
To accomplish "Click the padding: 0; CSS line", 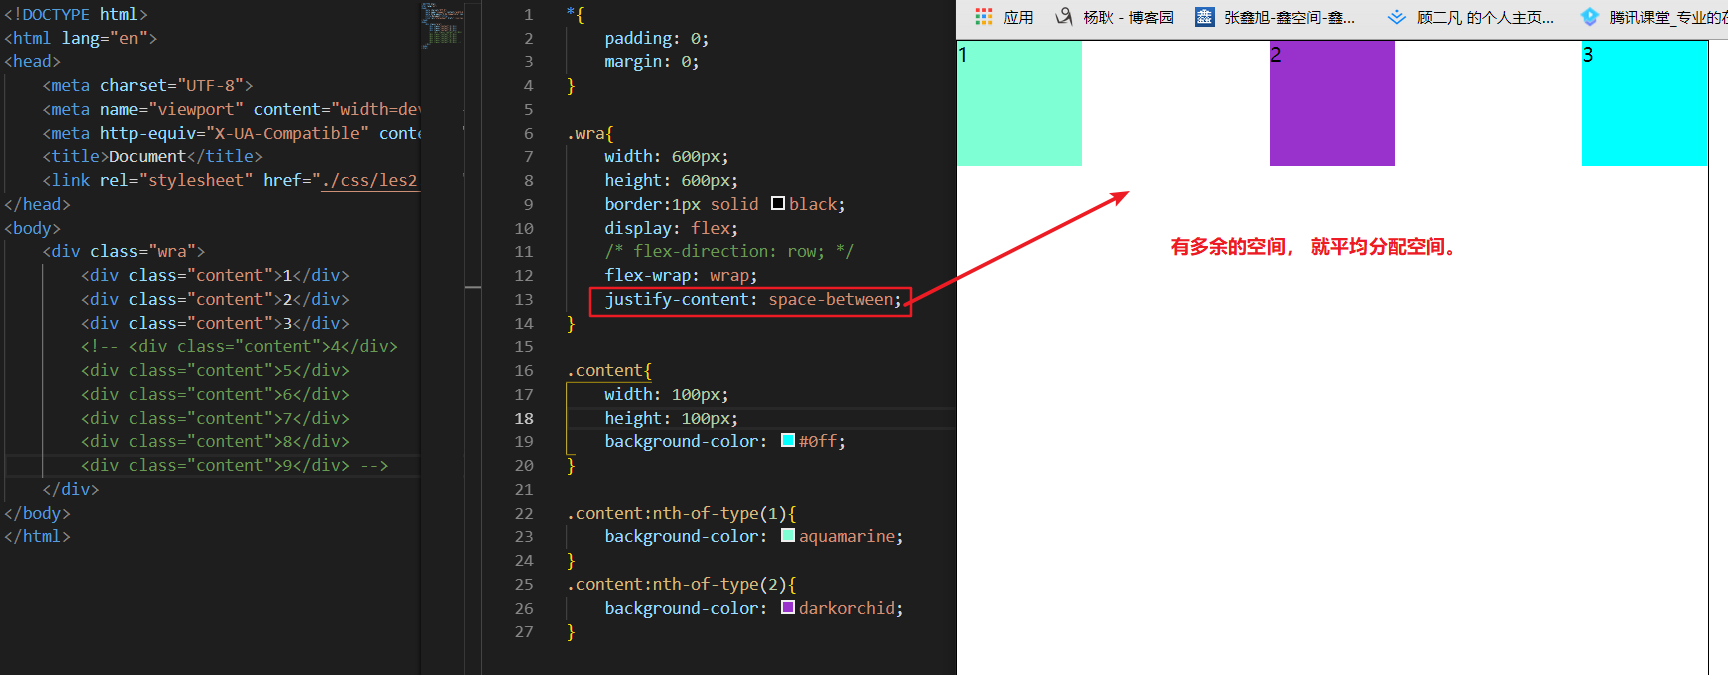I will [x=656, y=38].
